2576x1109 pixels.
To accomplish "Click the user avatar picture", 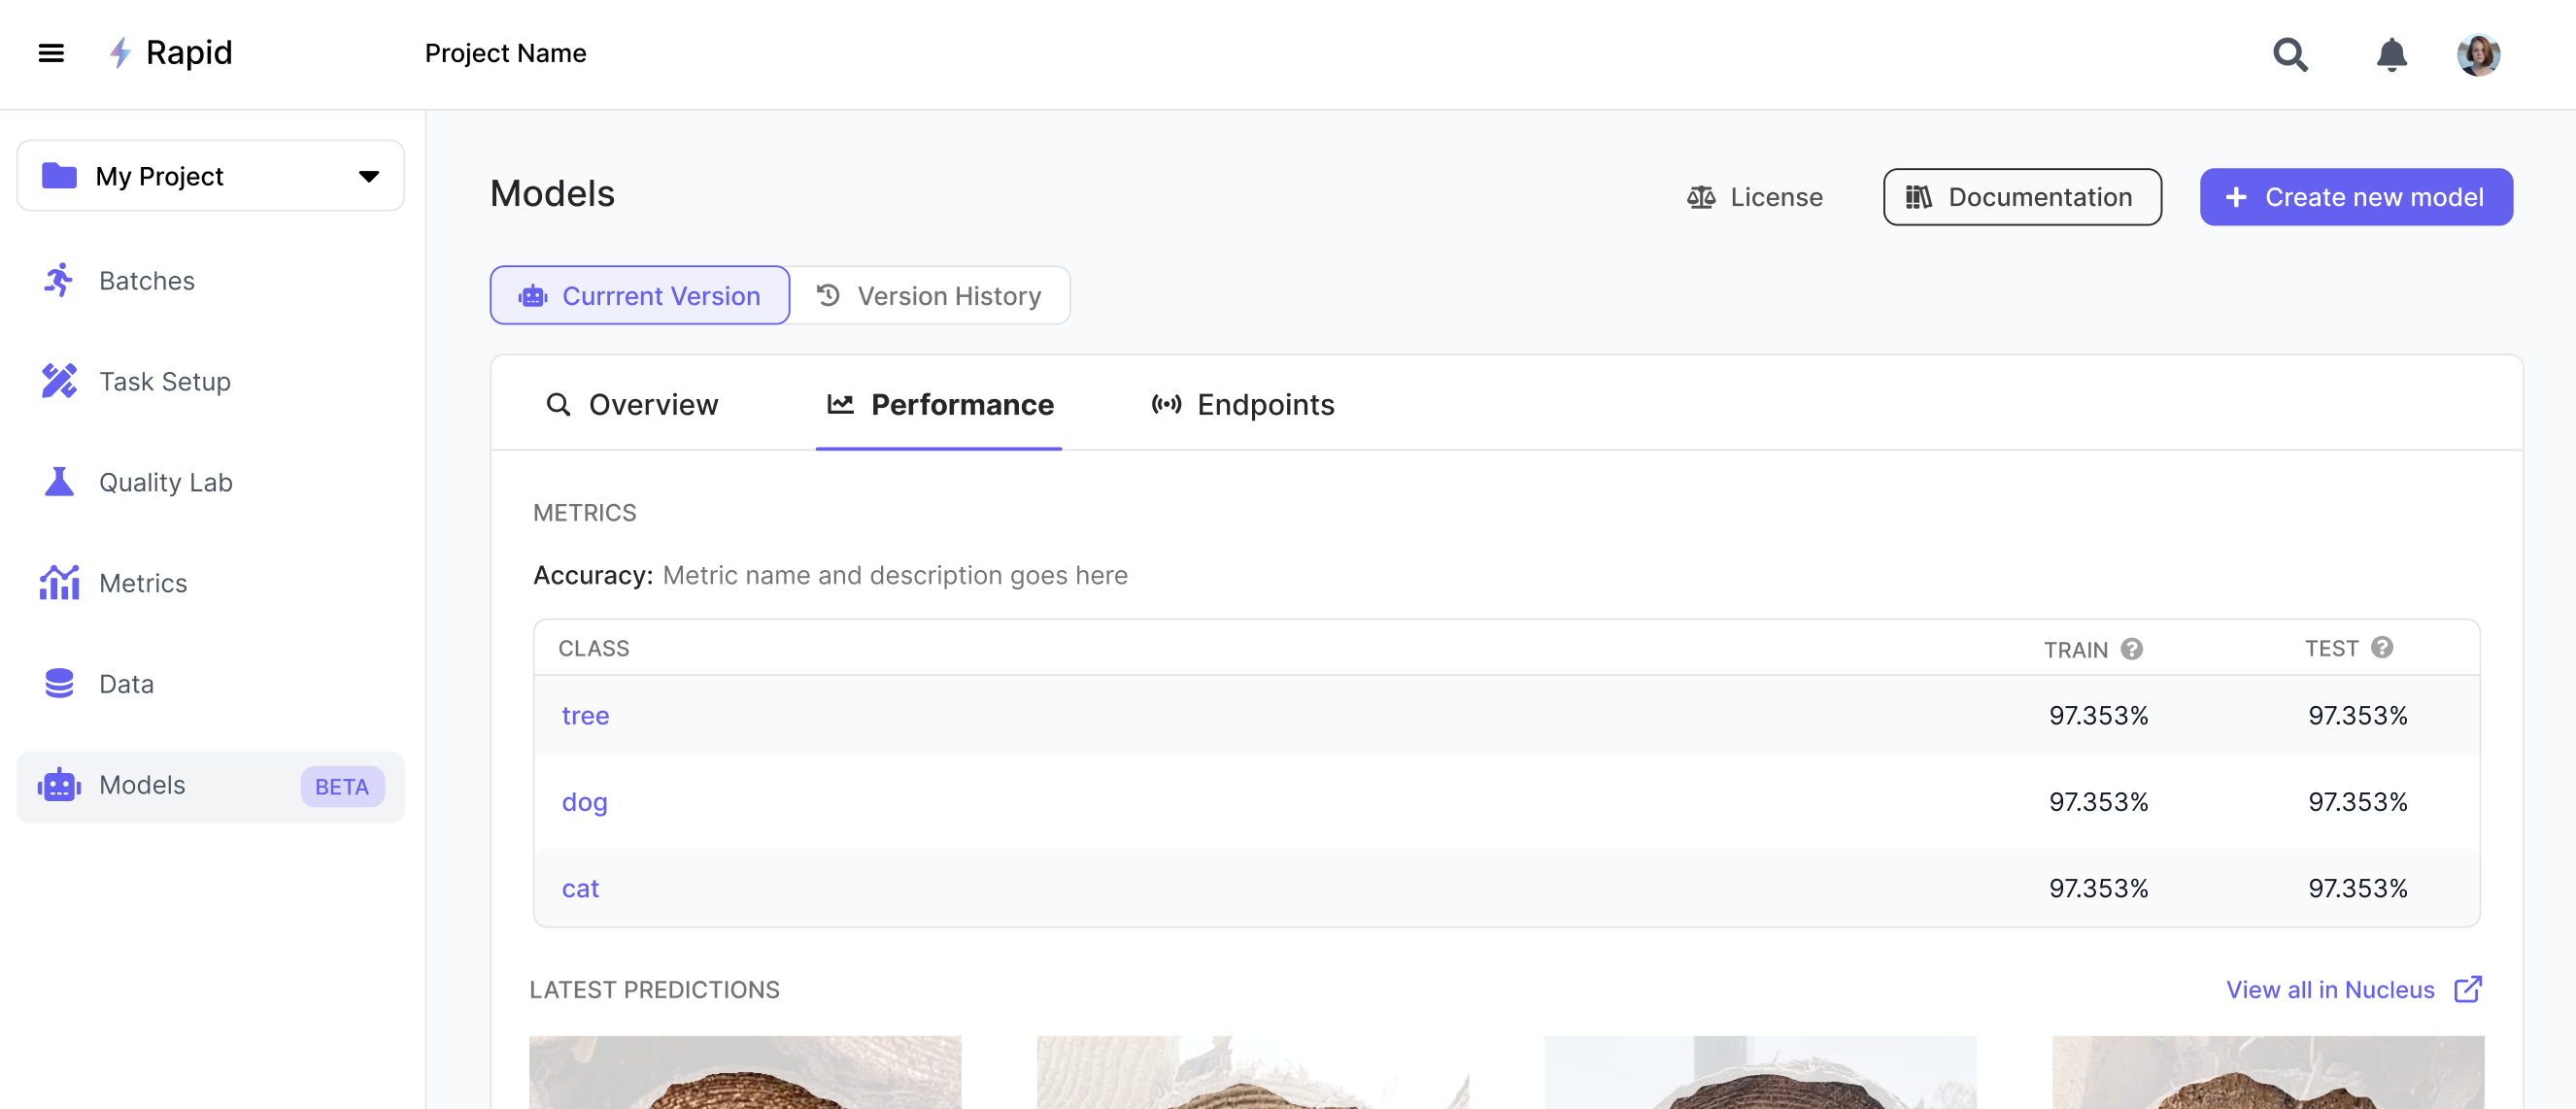I will (2477, 54).
